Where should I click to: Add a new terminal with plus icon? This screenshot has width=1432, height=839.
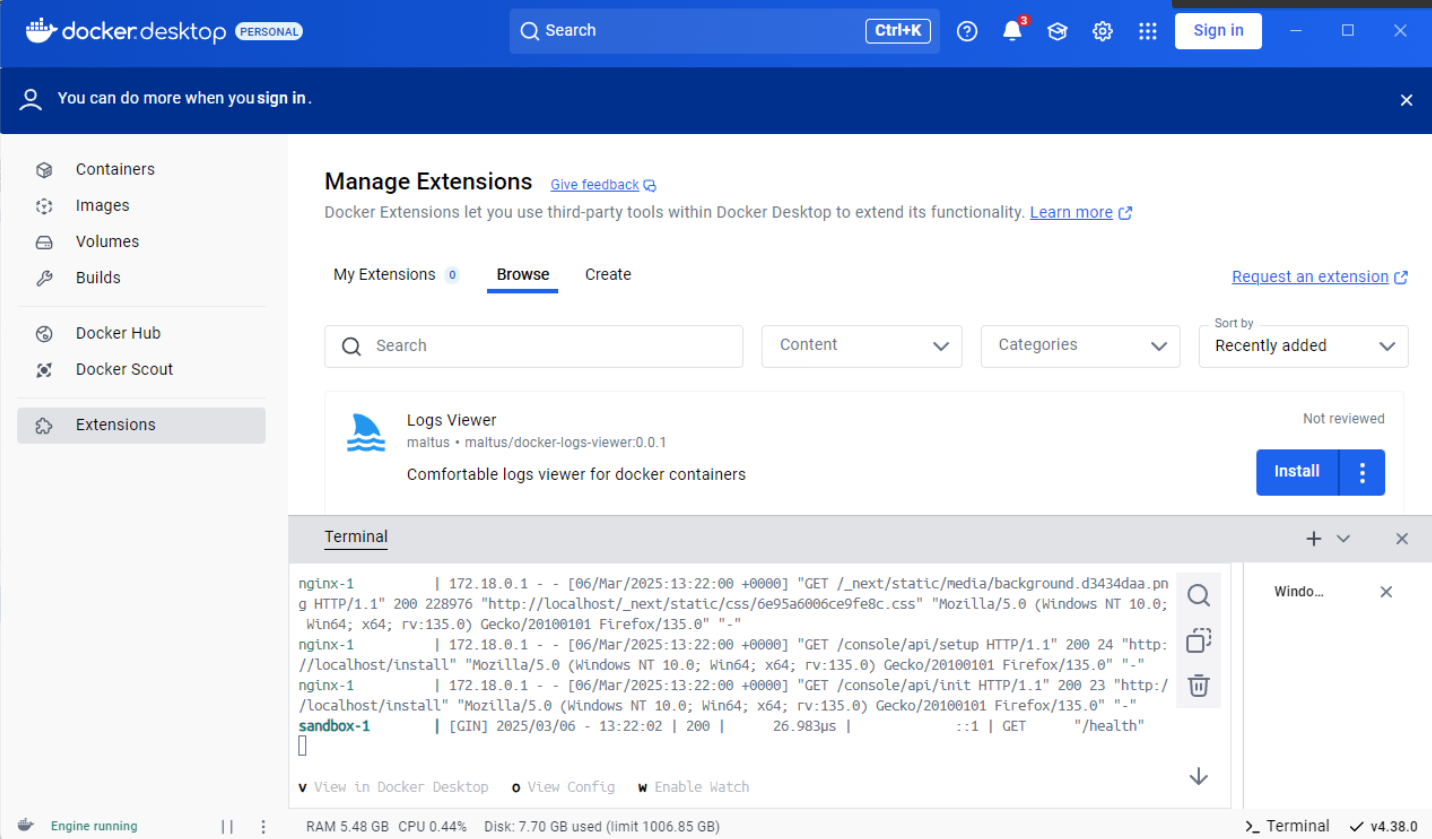(x=1314, y=539)
